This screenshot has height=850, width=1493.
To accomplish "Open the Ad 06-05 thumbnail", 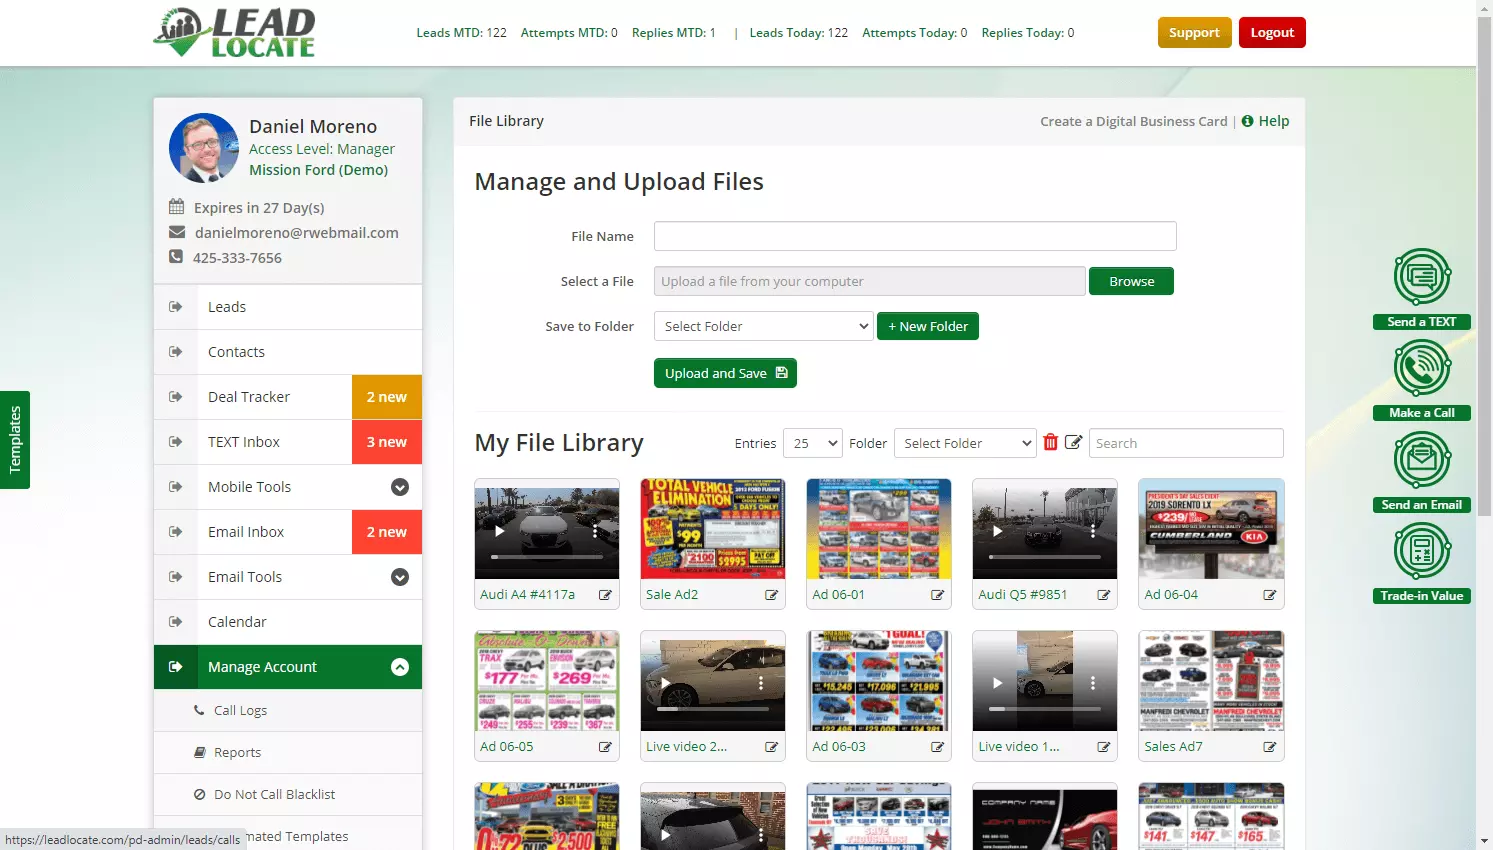I will point(547,681).
